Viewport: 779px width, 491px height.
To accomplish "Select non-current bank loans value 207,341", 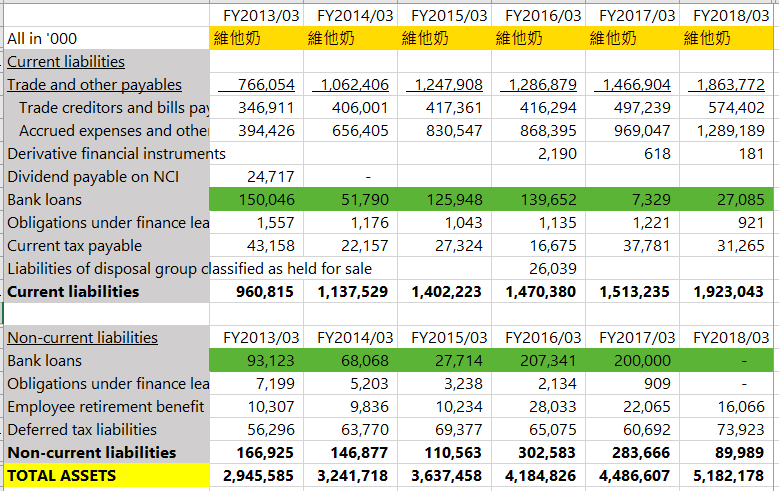I will point(539,360).
